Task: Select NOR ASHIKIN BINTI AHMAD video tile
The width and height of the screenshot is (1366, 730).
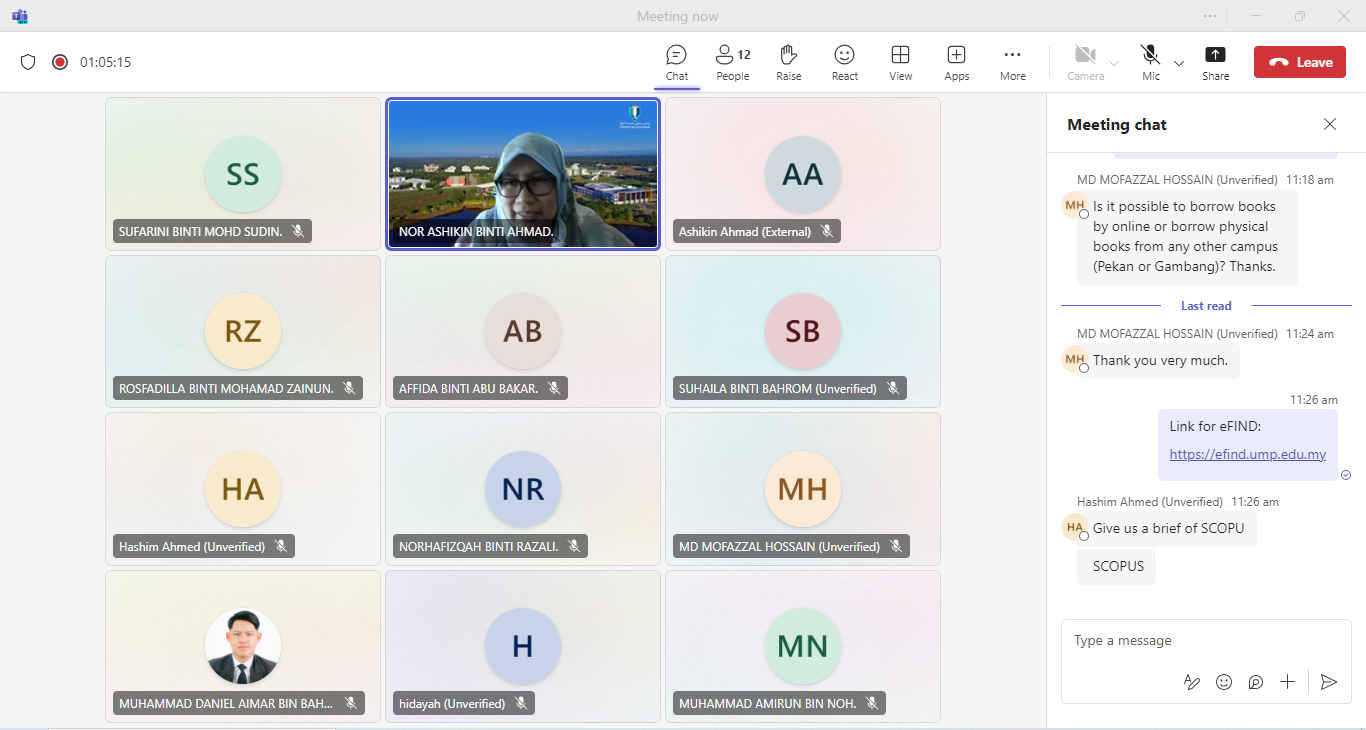Action: point(523,173)
